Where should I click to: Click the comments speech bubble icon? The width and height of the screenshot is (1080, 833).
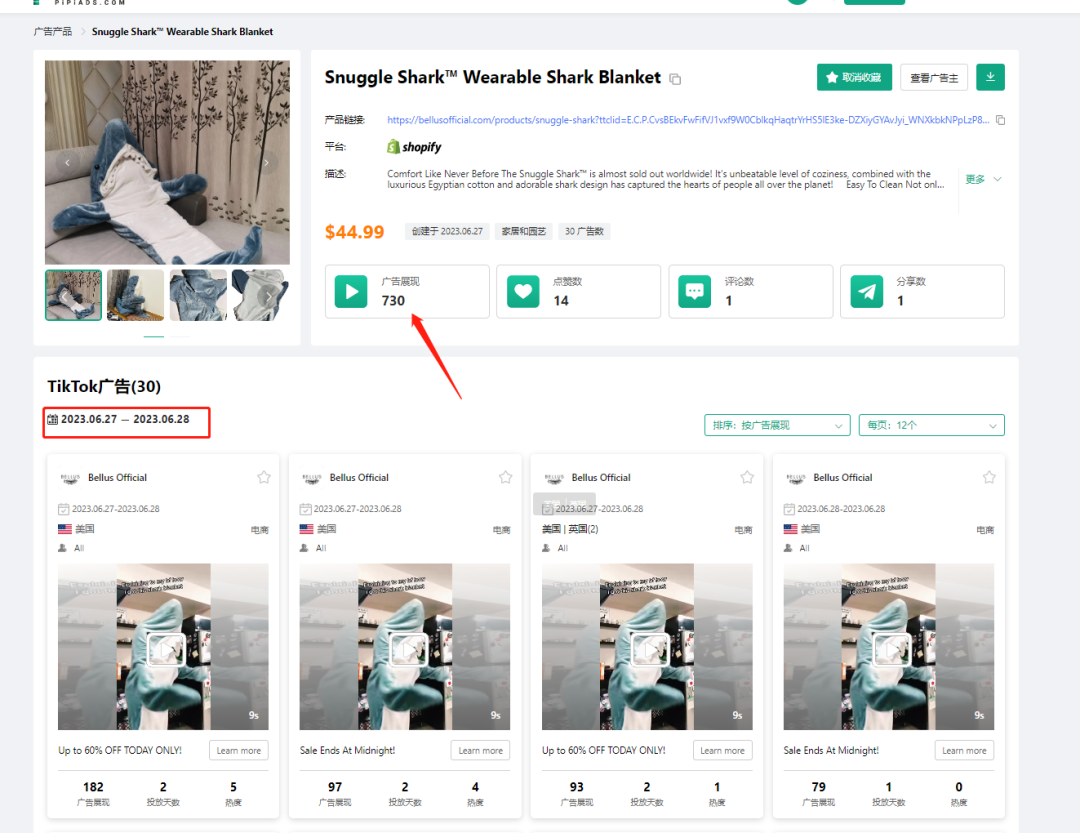[x=694, y=291]
